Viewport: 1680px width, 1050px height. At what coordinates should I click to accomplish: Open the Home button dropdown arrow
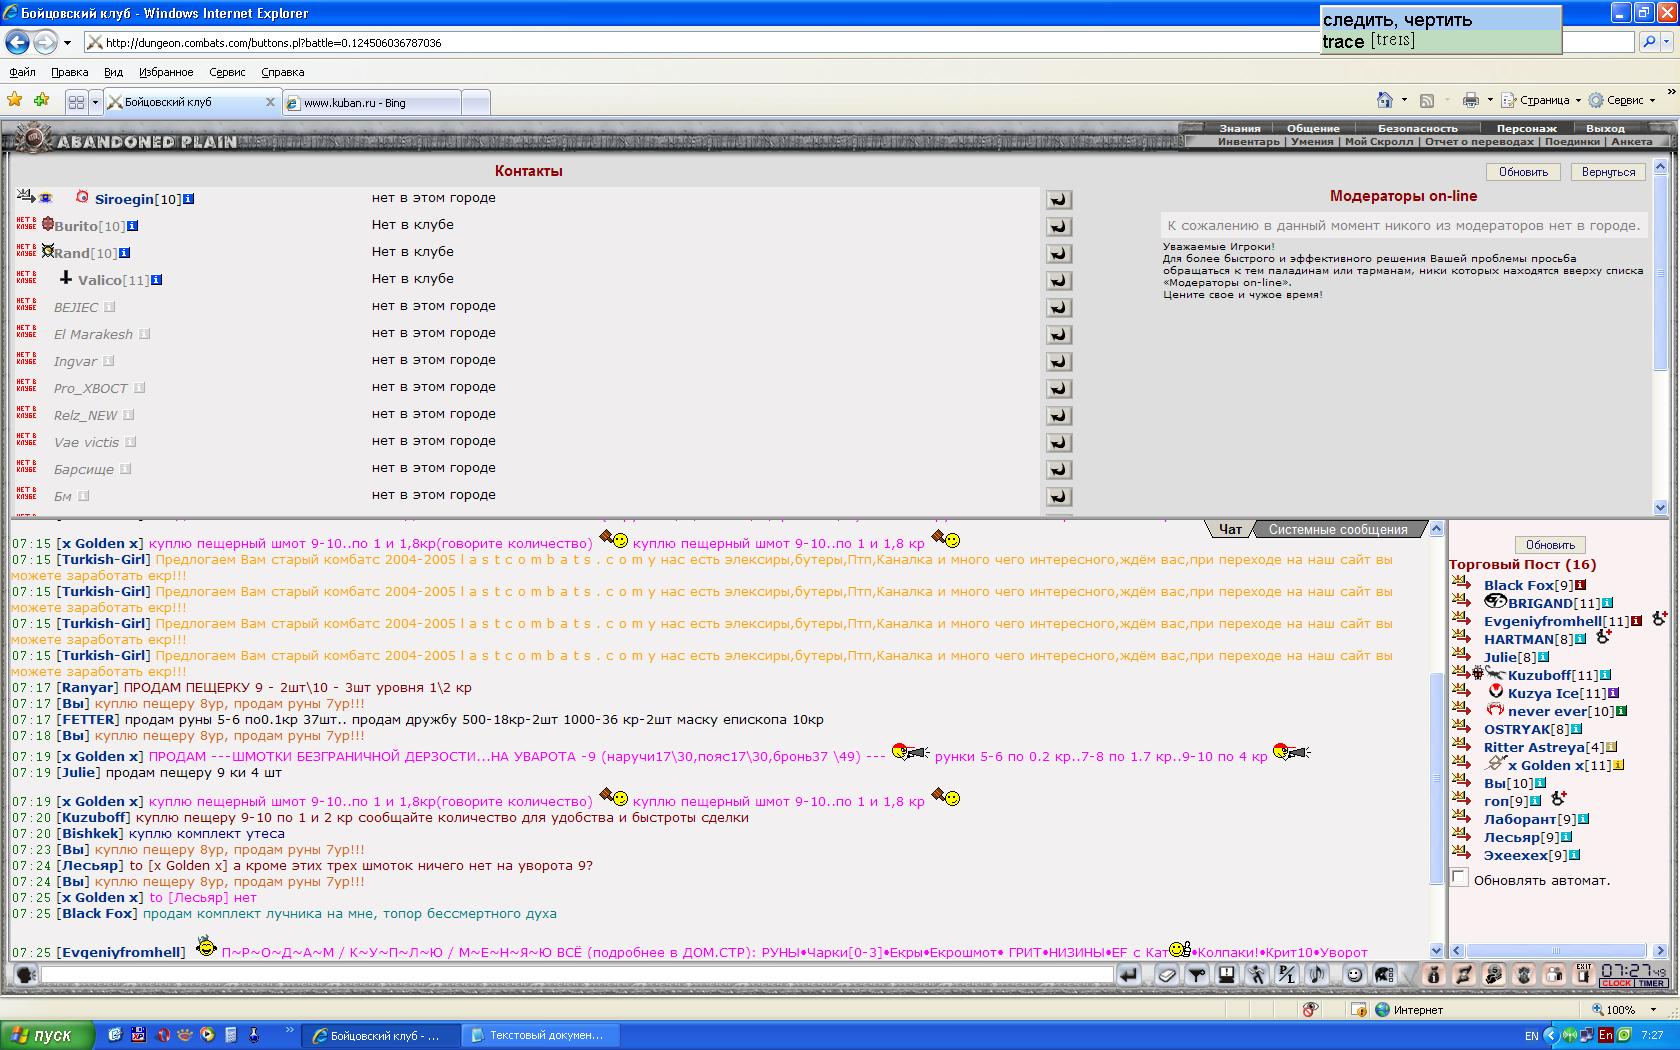pos(1404,100)
